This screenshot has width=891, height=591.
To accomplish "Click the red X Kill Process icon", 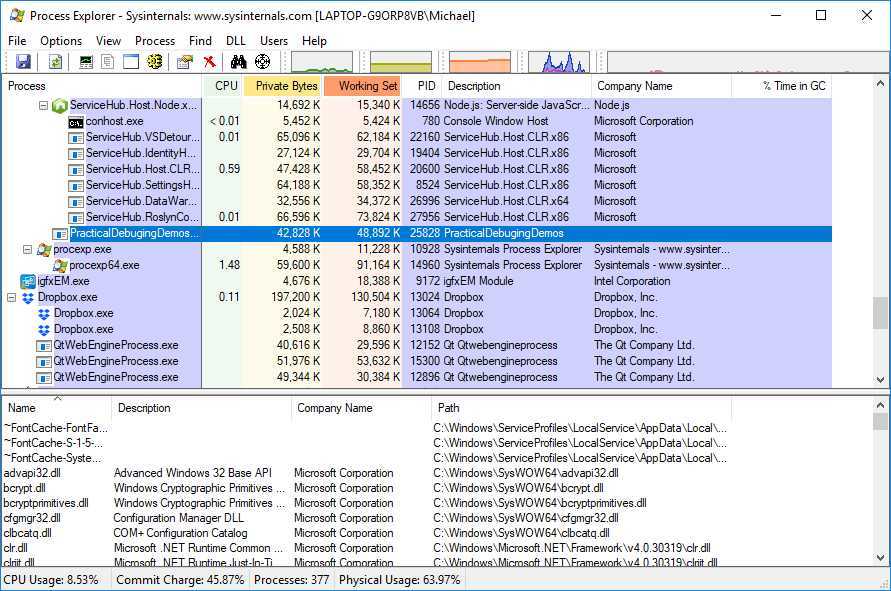I will [210, 61].
